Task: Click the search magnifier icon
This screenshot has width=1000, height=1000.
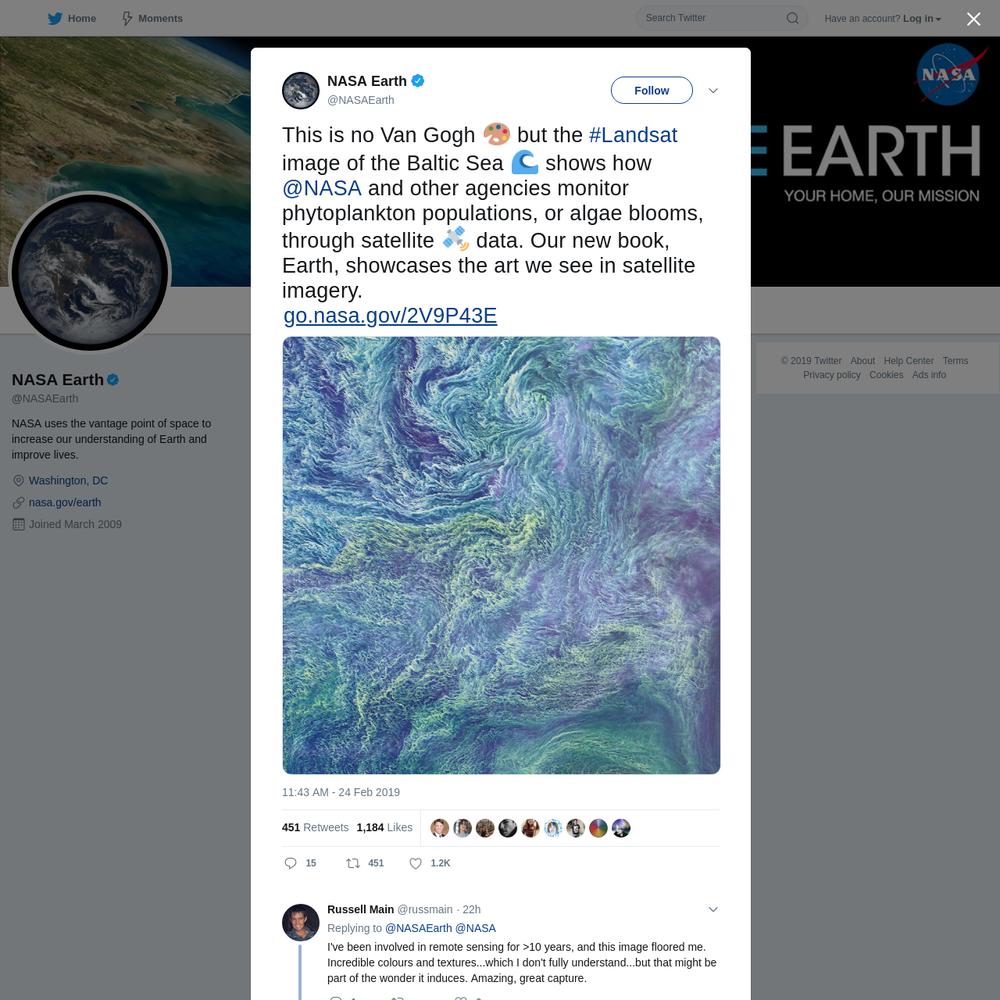Action: click(x=792, y=18)
